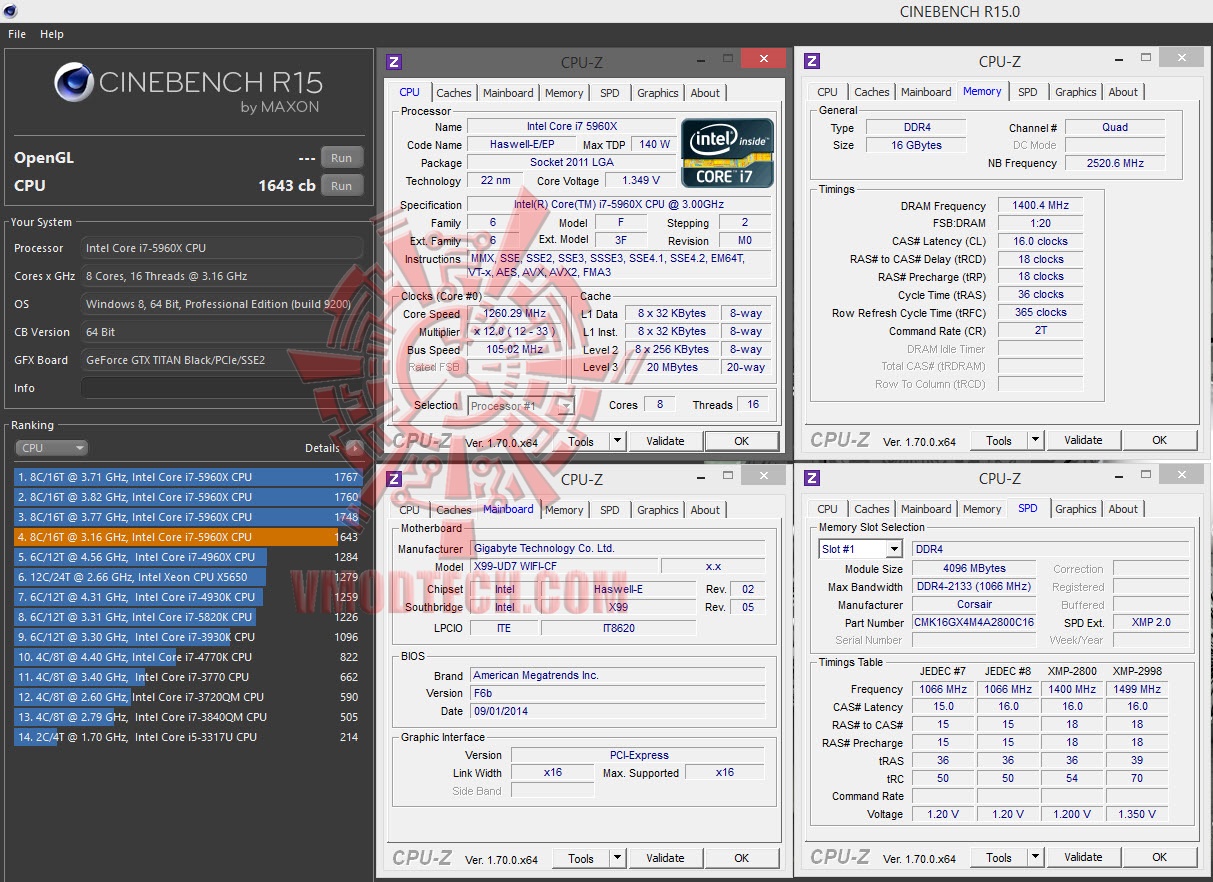1213x882 pixels.
Task: Click Validate in Mainboard CPU-Z window
Action: [x=665, y=858]
